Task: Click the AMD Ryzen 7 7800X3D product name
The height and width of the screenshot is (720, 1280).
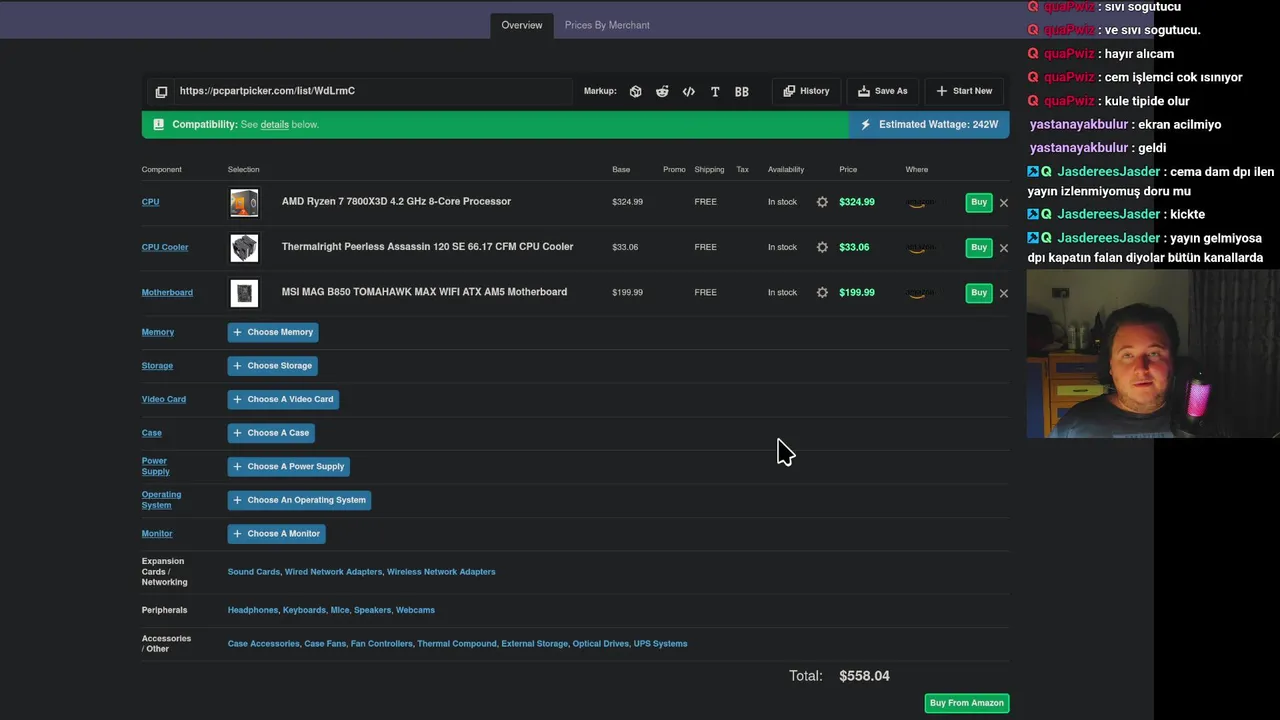Action: 396,202
